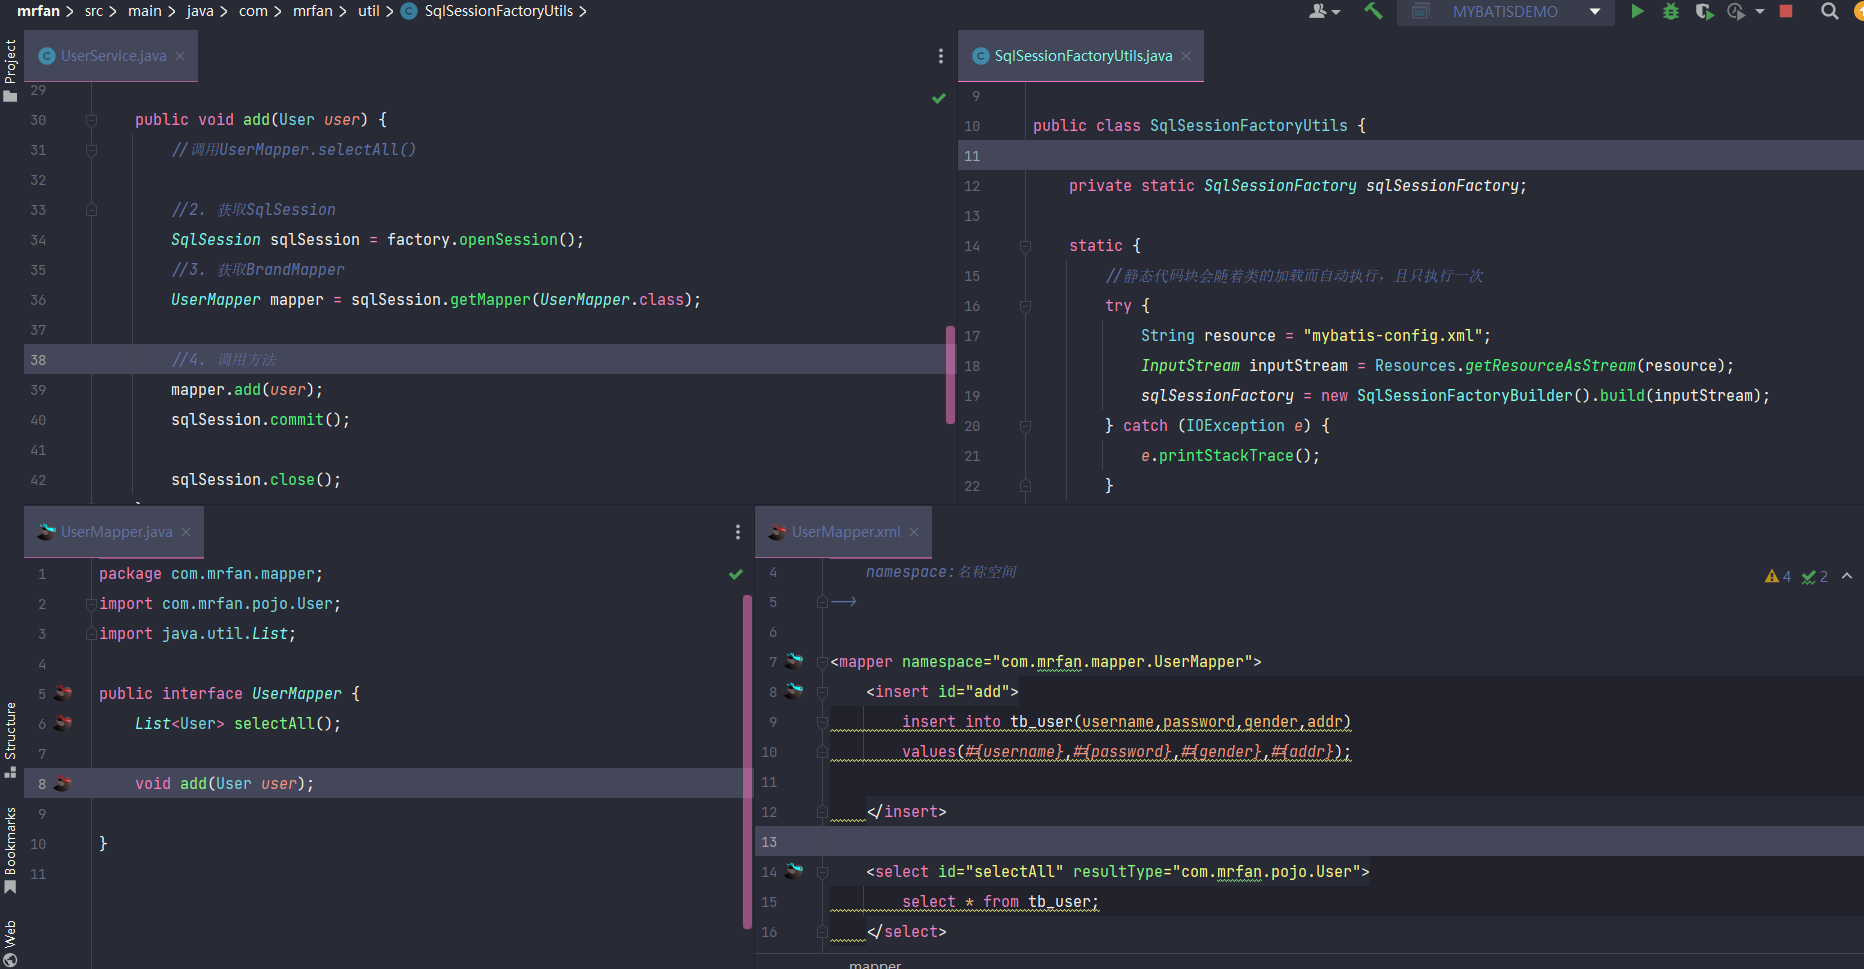The width and height of the screenshot is (1864, 969).
Task: Close the UserService.java tab
Action: (x=180, y=56)
